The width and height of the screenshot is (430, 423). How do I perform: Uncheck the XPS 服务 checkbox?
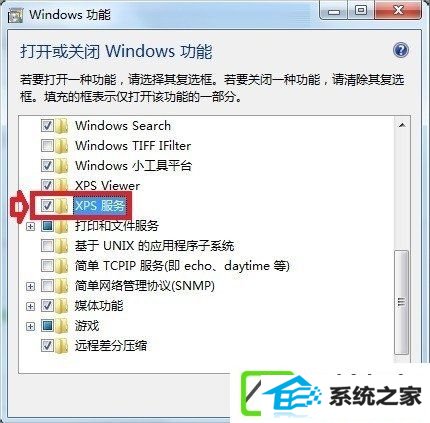(47, 206)
